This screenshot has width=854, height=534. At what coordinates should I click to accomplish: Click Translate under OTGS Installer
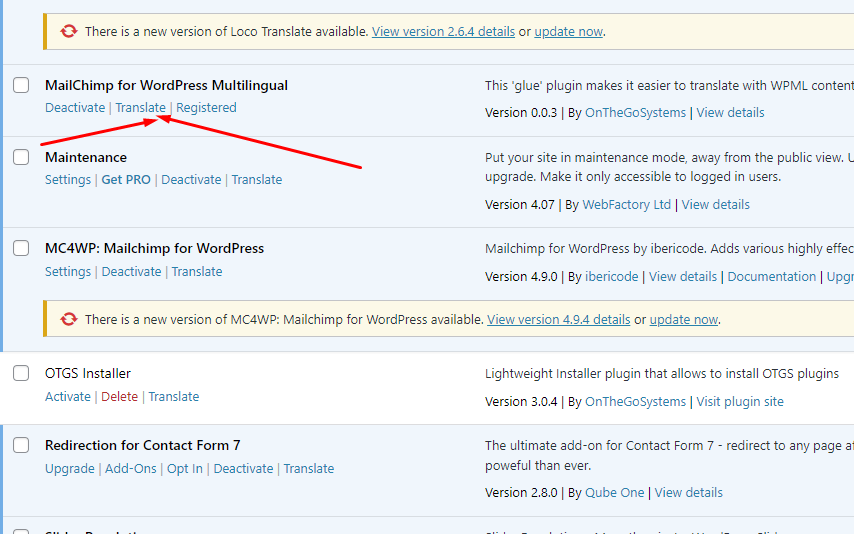pos(174,397)
